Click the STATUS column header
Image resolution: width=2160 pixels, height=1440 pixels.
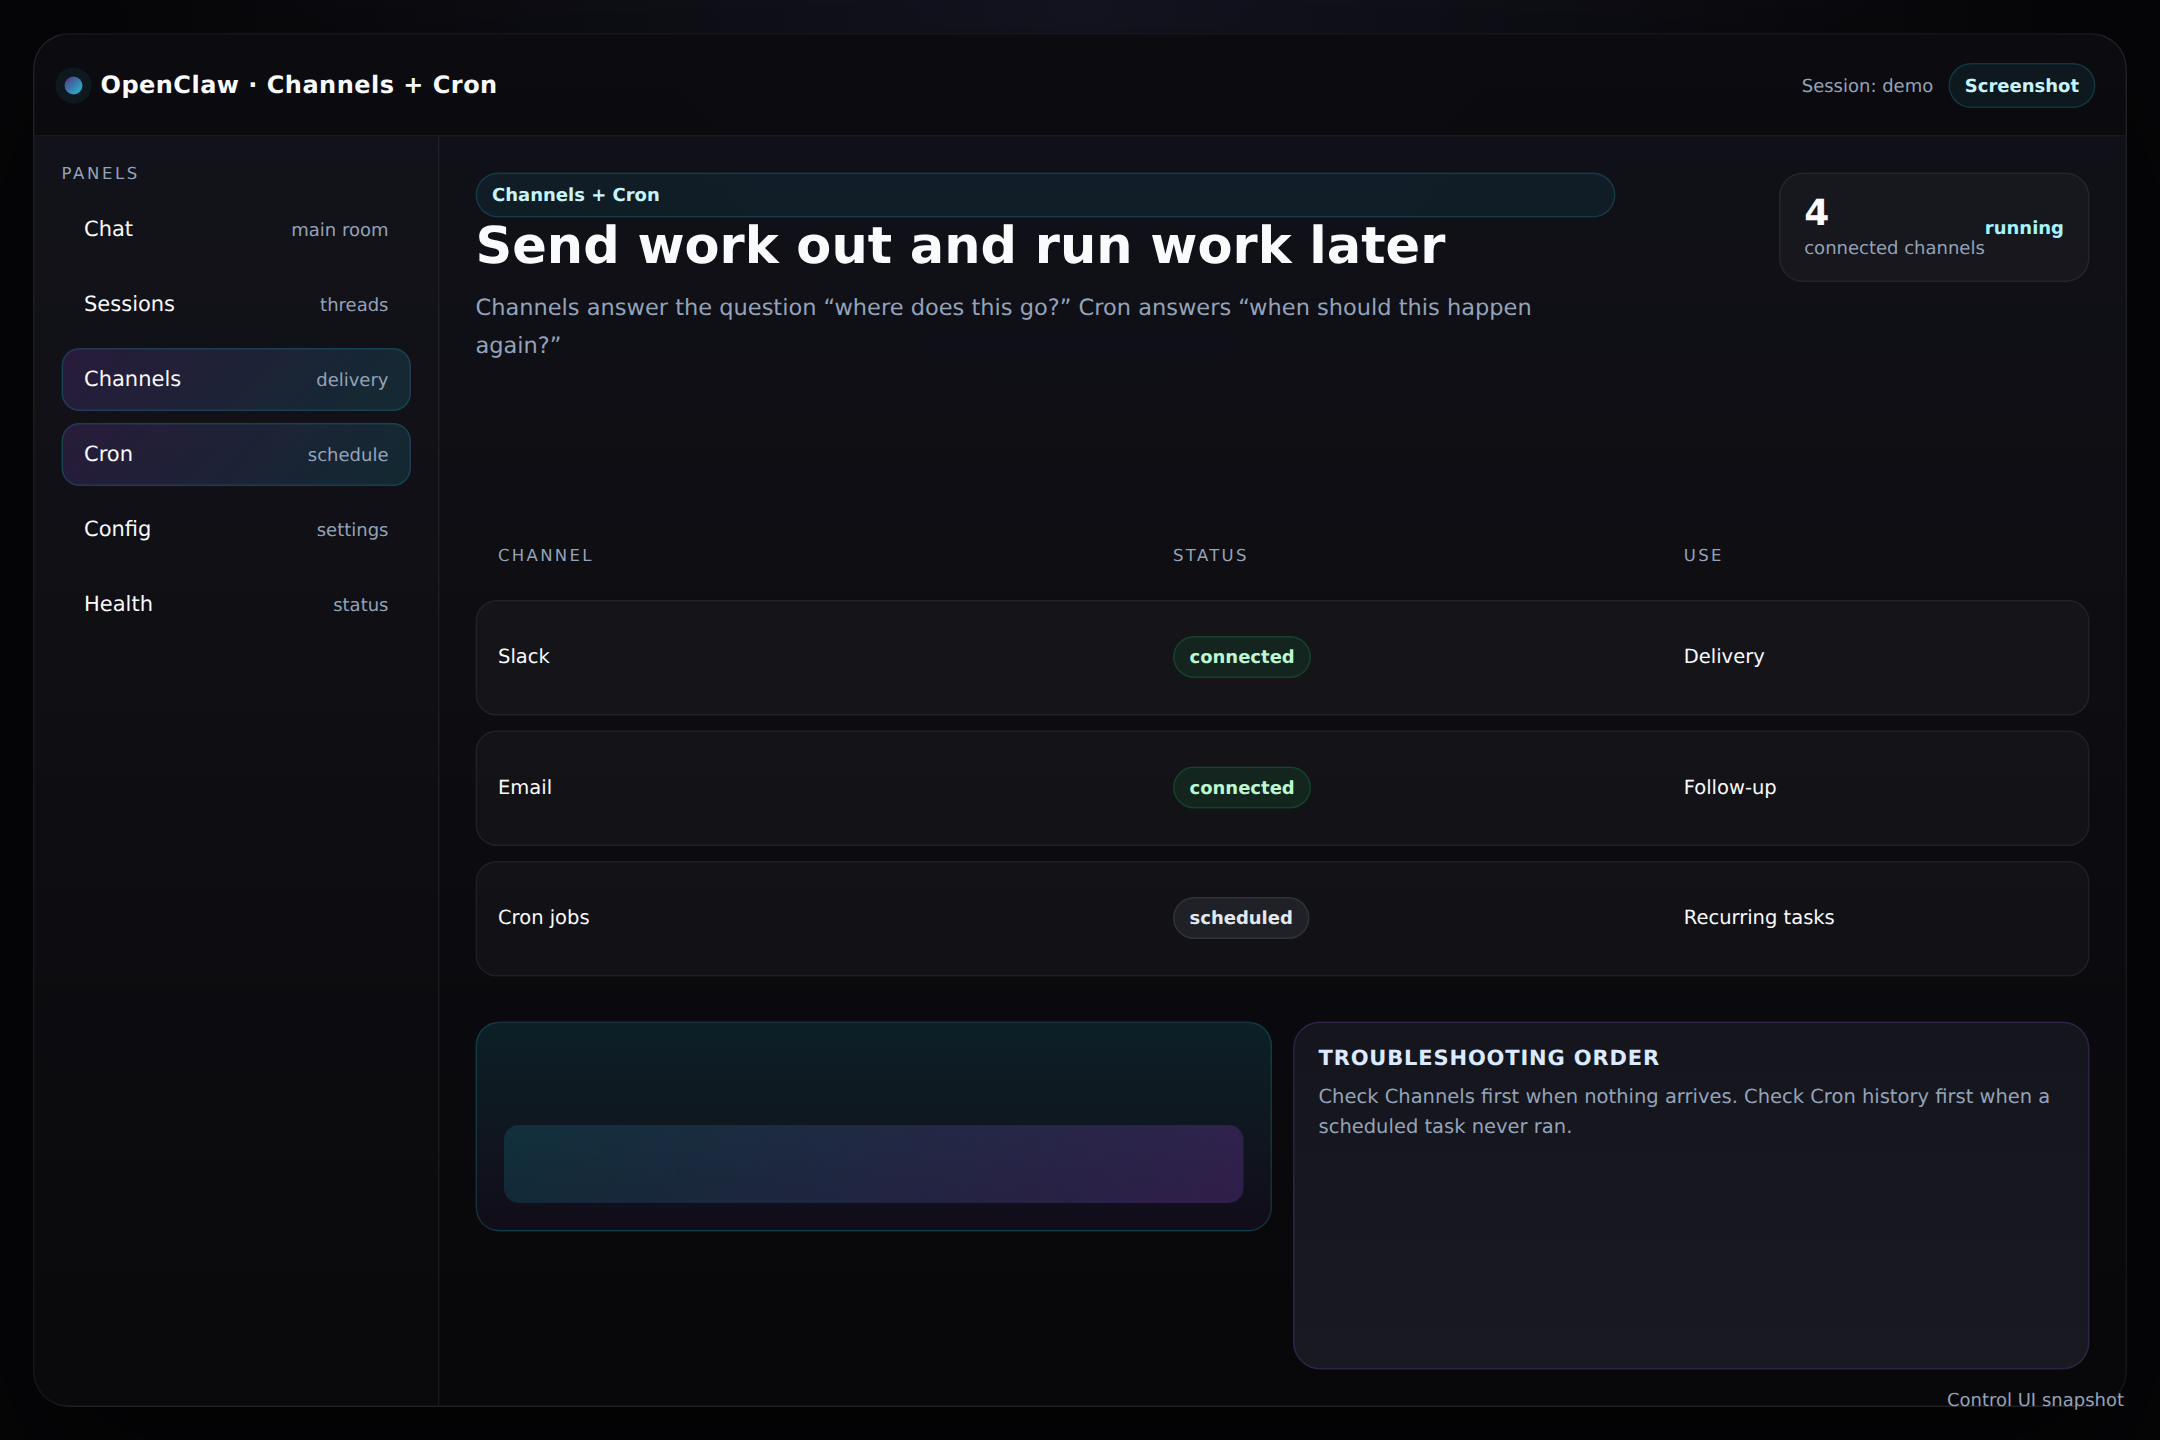coord(1210,556)
